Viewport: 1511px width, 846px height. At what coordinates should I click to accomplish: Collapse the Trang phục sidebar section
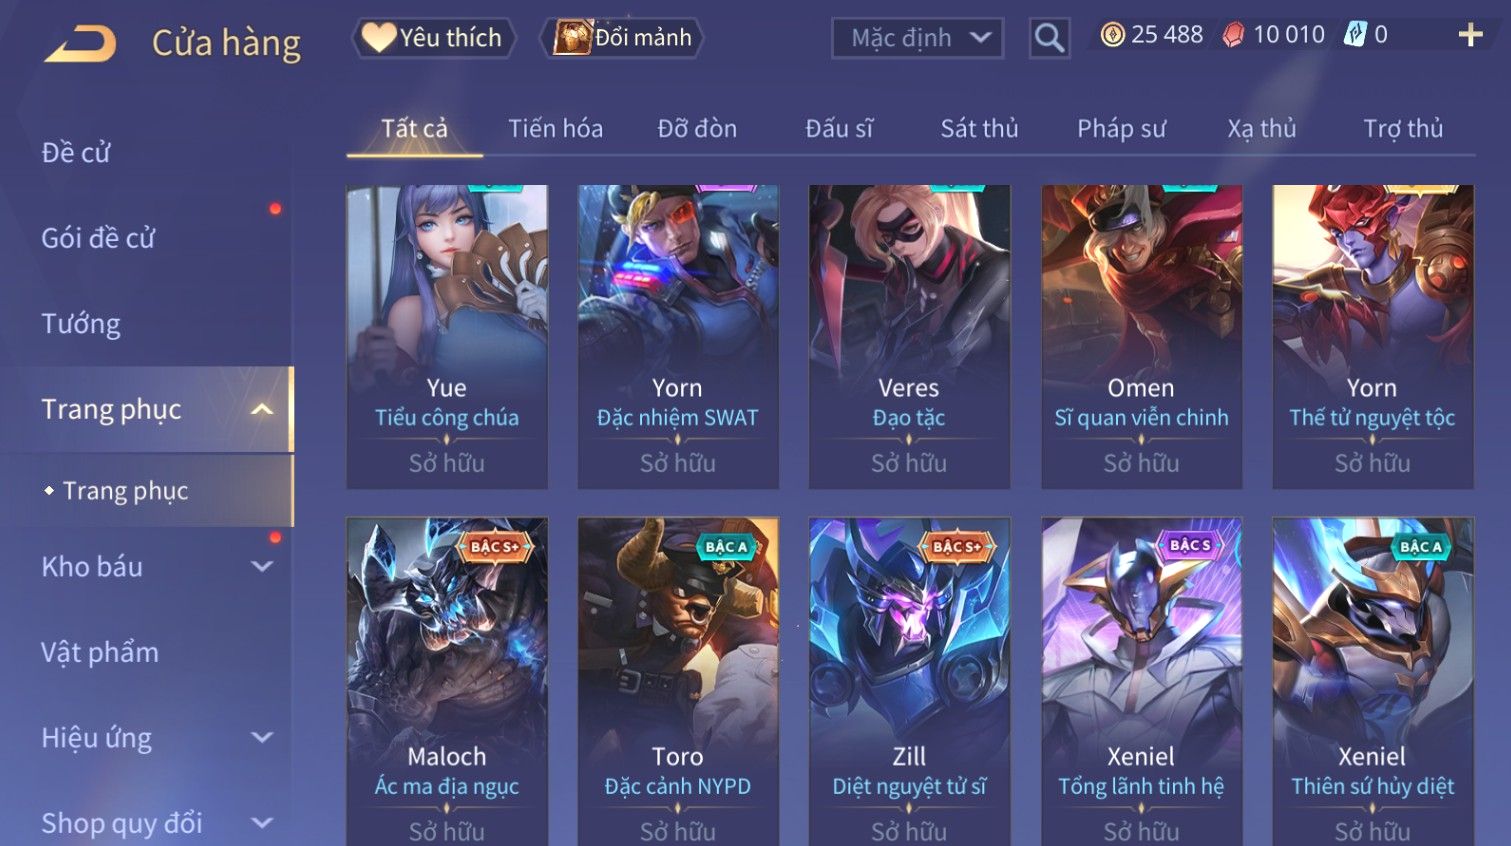[x=262, y=409]
